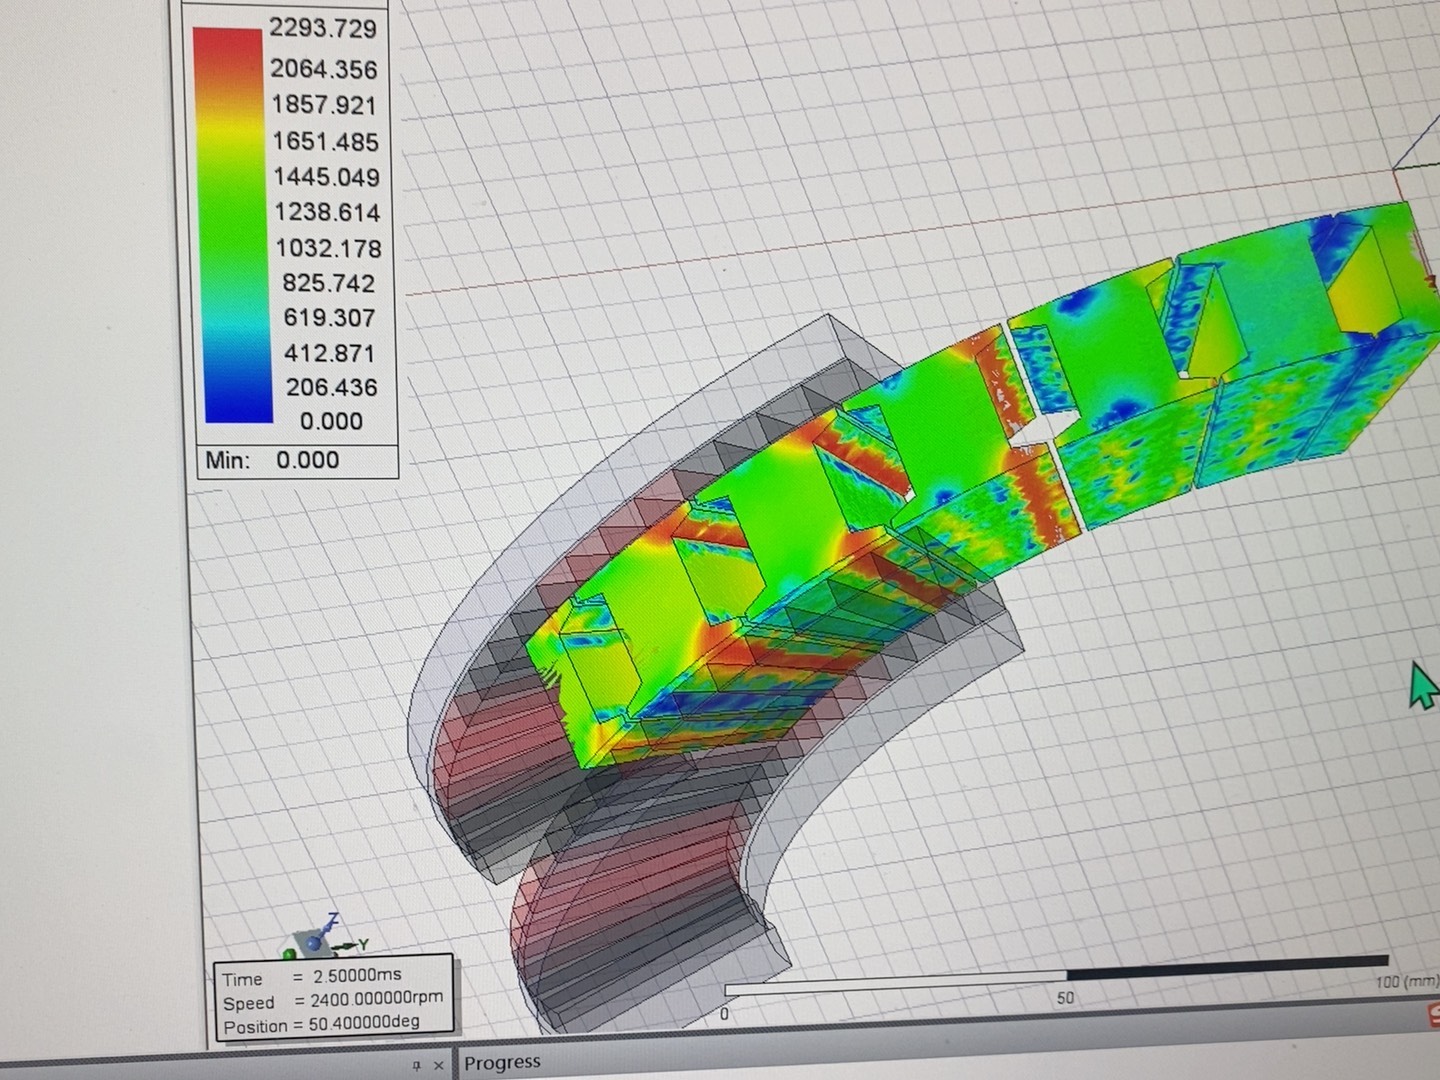
Task: Click the Progress panel title
Action: [x=502, y=1062]
